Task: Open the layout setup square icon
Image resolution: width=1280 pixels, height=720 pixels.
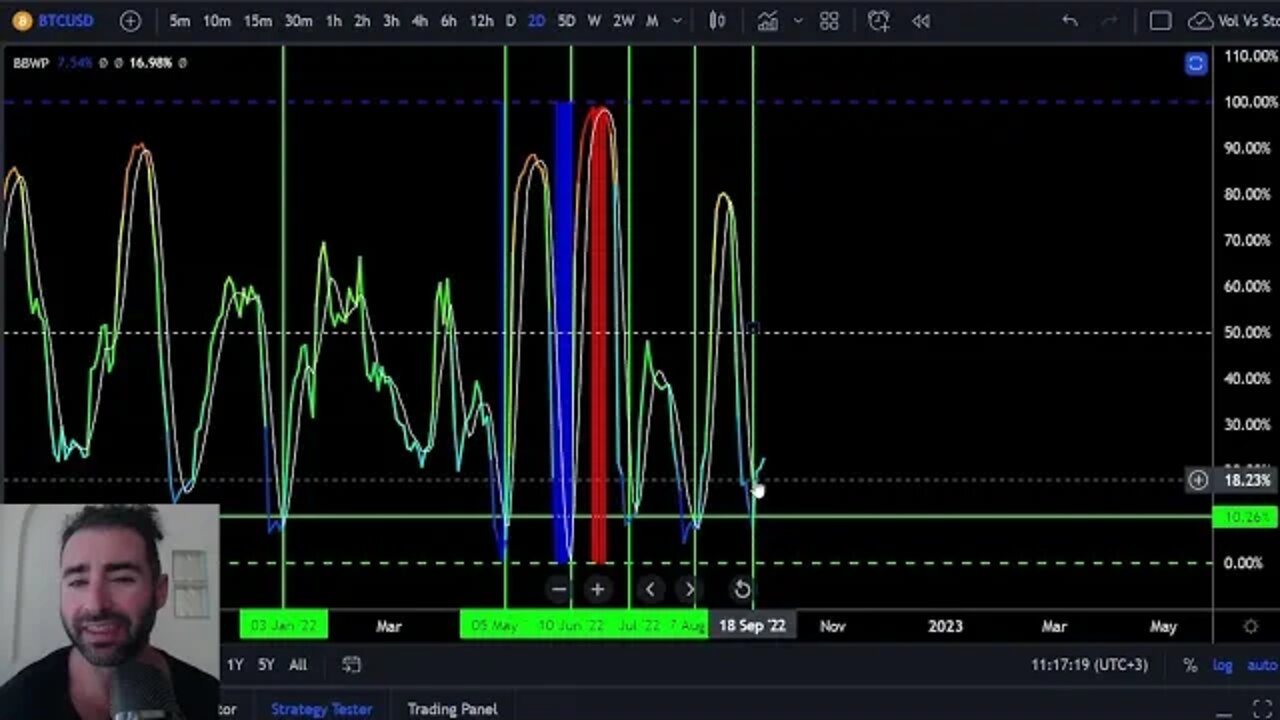Action: click(x=1160, y=20)
